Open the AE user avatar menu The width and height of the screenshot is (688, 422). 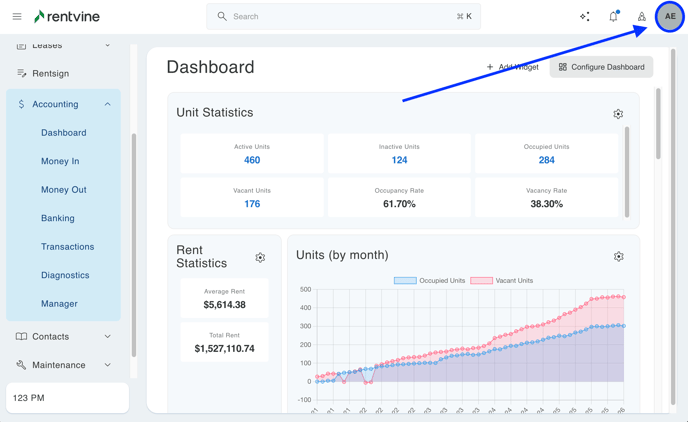coord(670,16)
